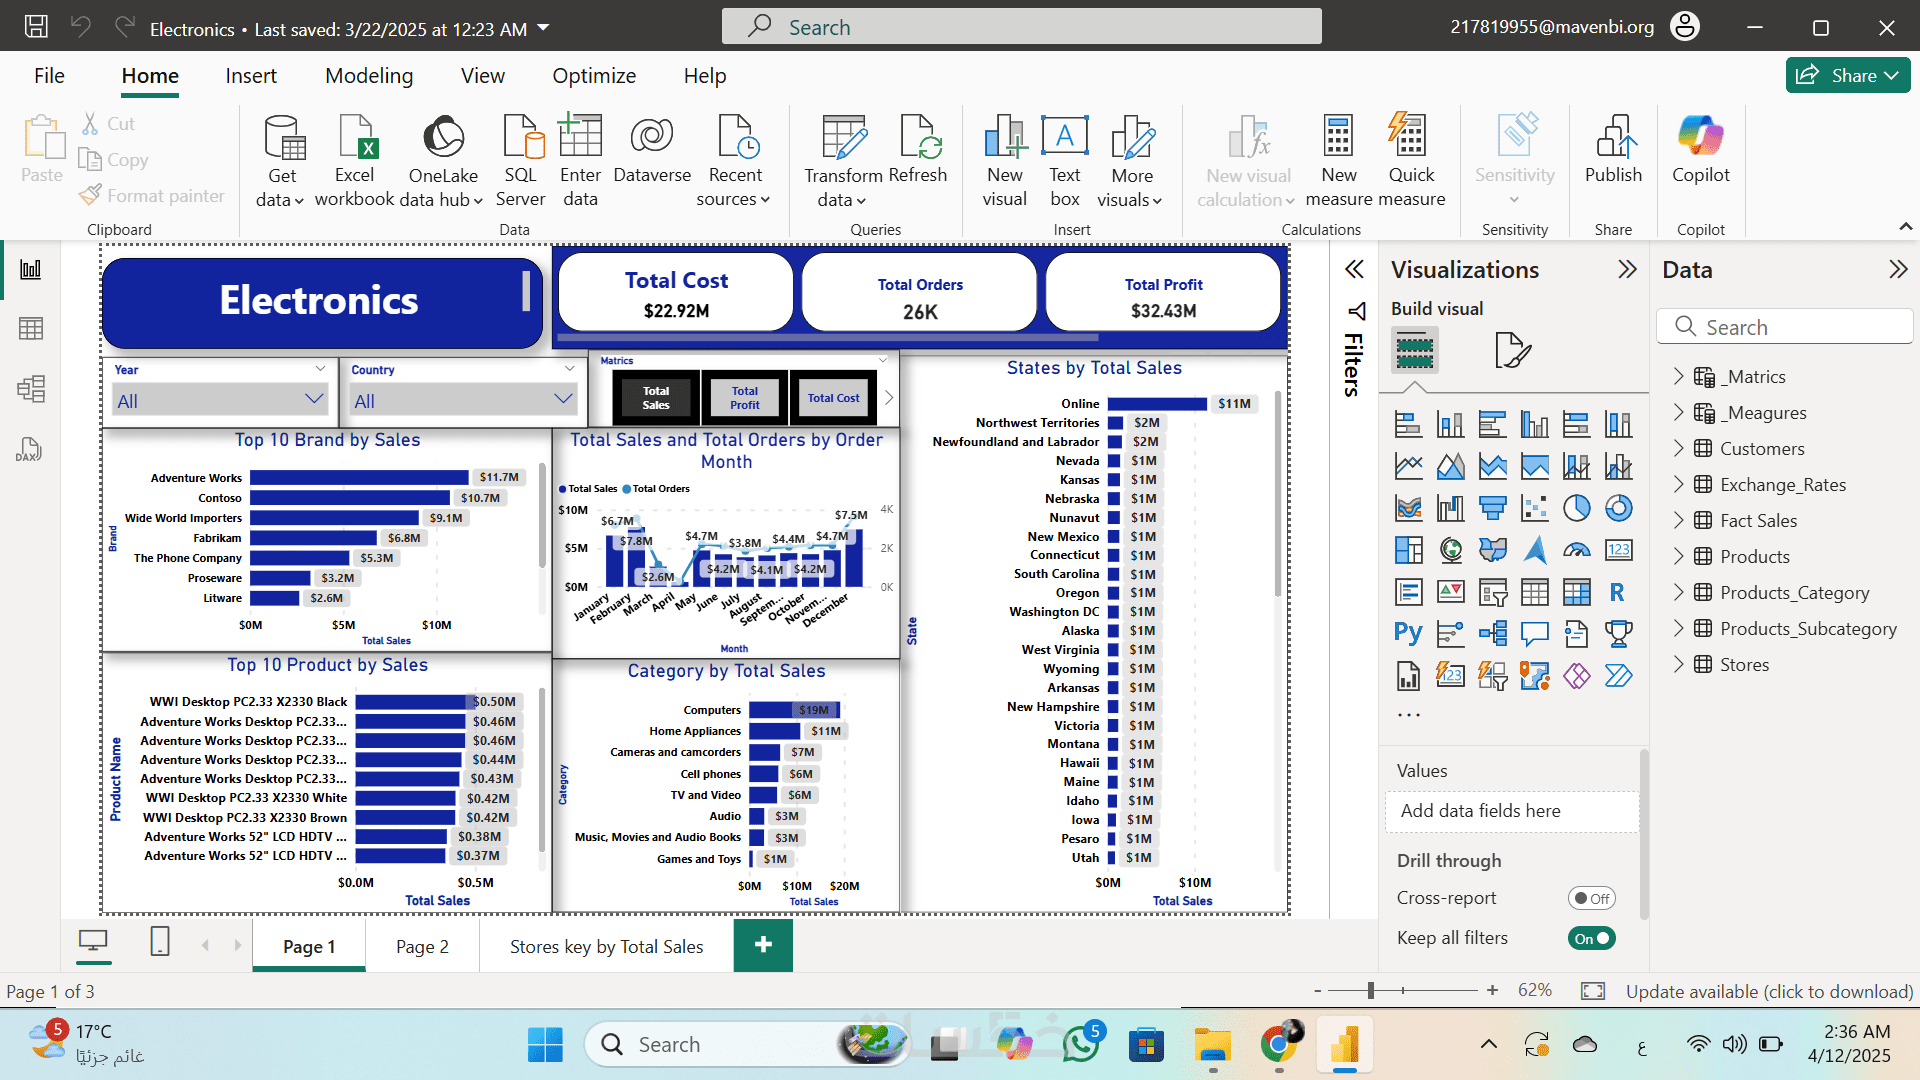Screen dimensions: 1920x1080
Task: Expand the _Matrics table
Action: (1679, 376)
